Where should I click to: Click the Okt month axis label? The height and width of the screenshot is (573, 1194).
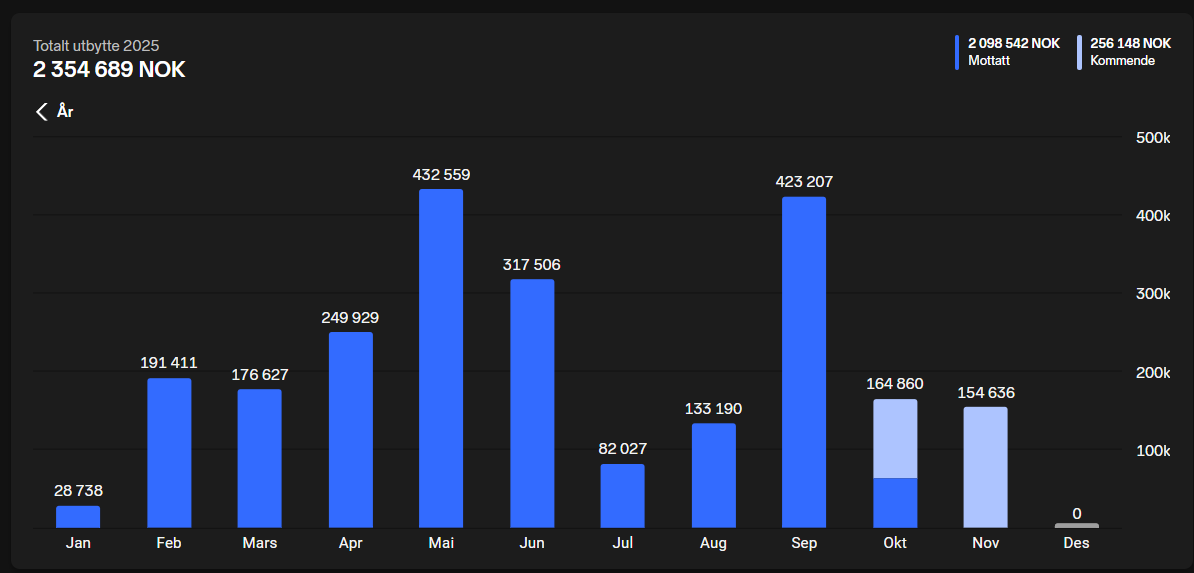tap(895, 543)
